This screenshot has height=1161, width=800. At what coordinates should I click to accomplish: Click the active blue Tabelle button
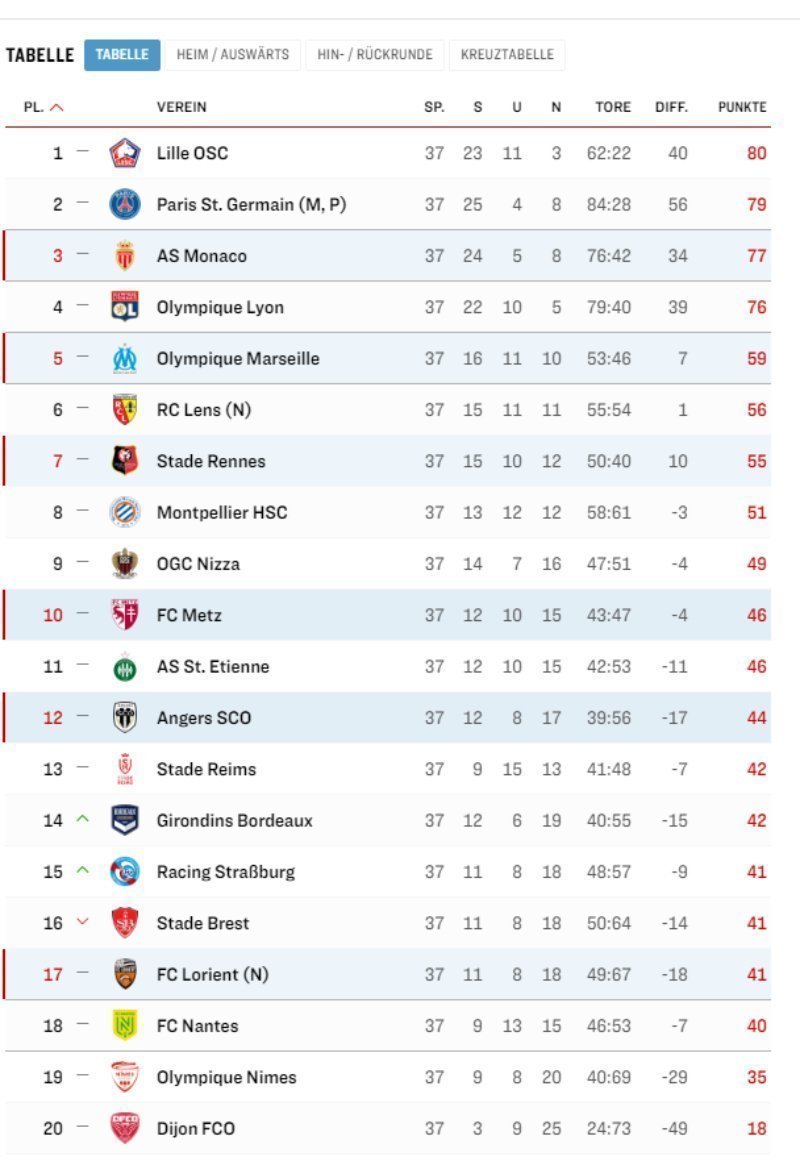[x=122, y=55]
